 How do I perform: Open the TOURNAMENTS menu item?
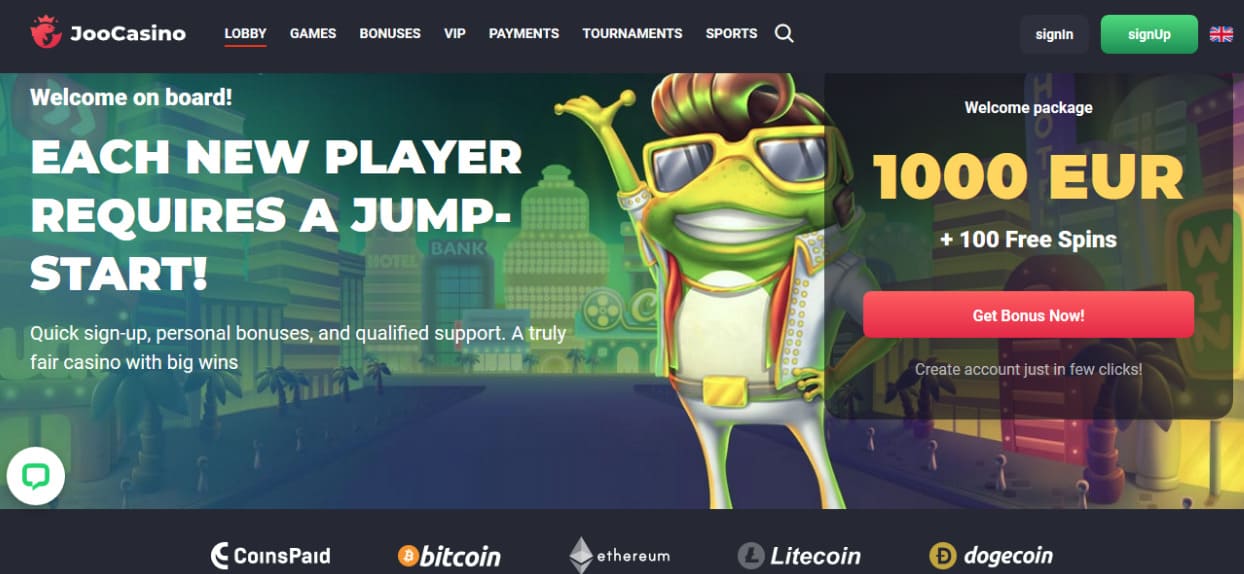[x=632, y=33]
